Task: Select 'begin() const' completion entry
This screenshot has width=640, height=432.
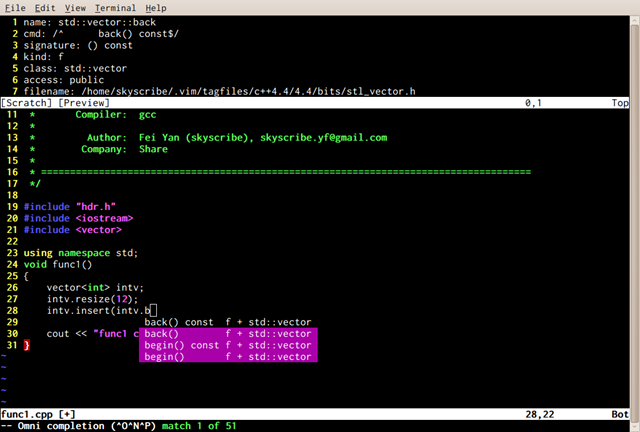Action: point(228,345)
